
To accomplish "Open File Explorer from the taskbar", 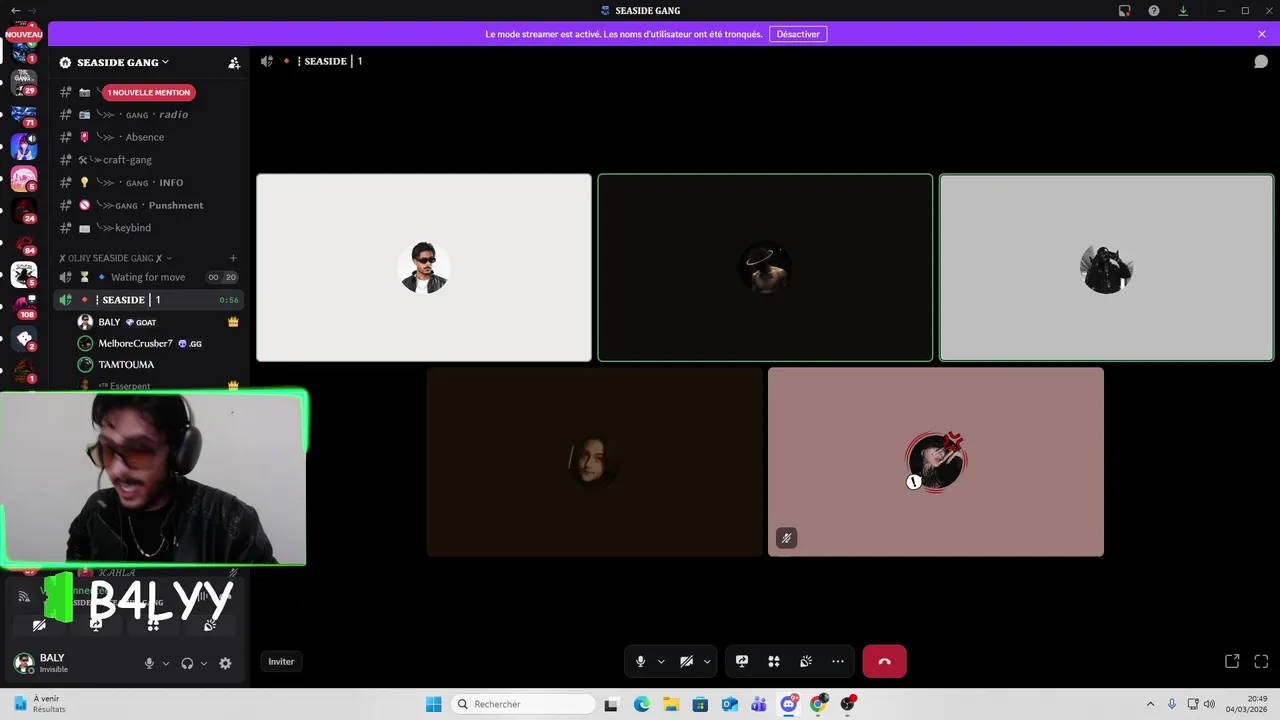I will coord(671,704).
